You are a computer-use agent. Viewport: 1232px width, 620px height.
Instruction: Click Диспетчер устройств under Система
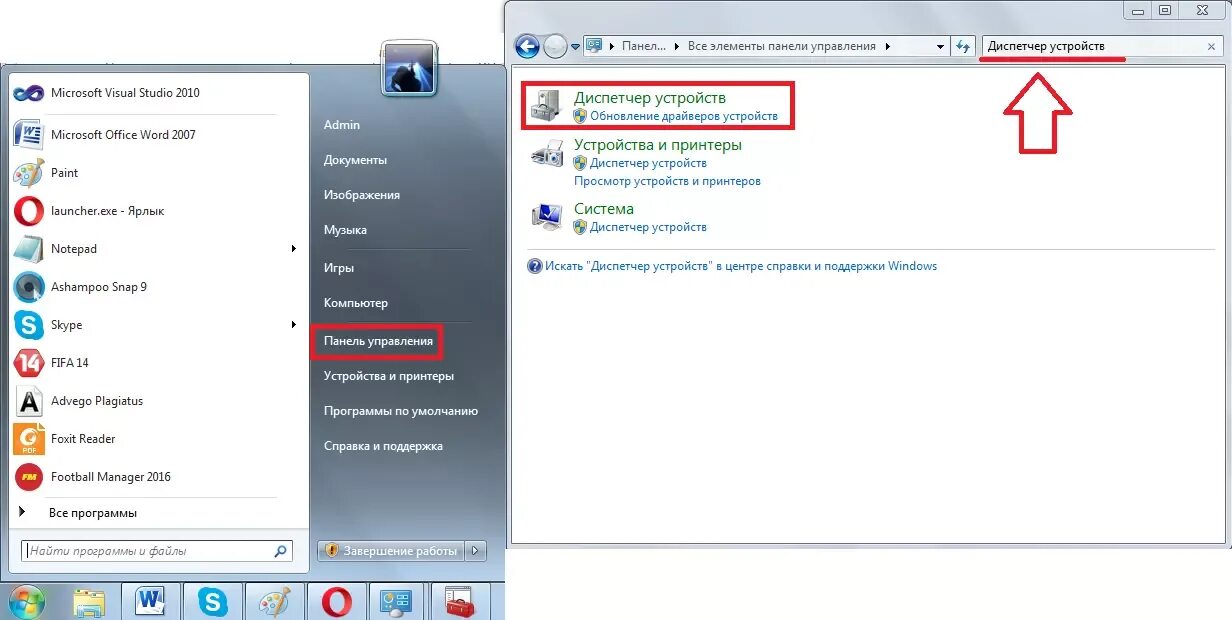(x=648, y=227)
